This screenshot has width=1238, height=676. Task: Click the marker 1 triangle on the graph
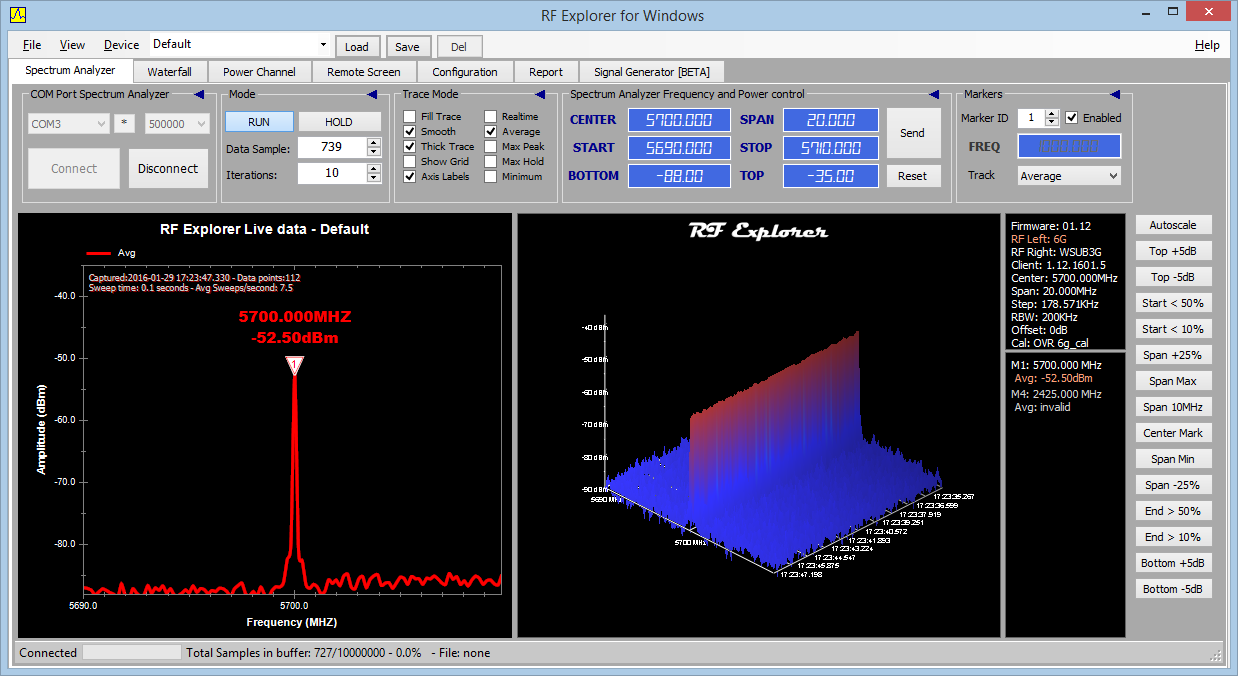[x=295, y=366]
